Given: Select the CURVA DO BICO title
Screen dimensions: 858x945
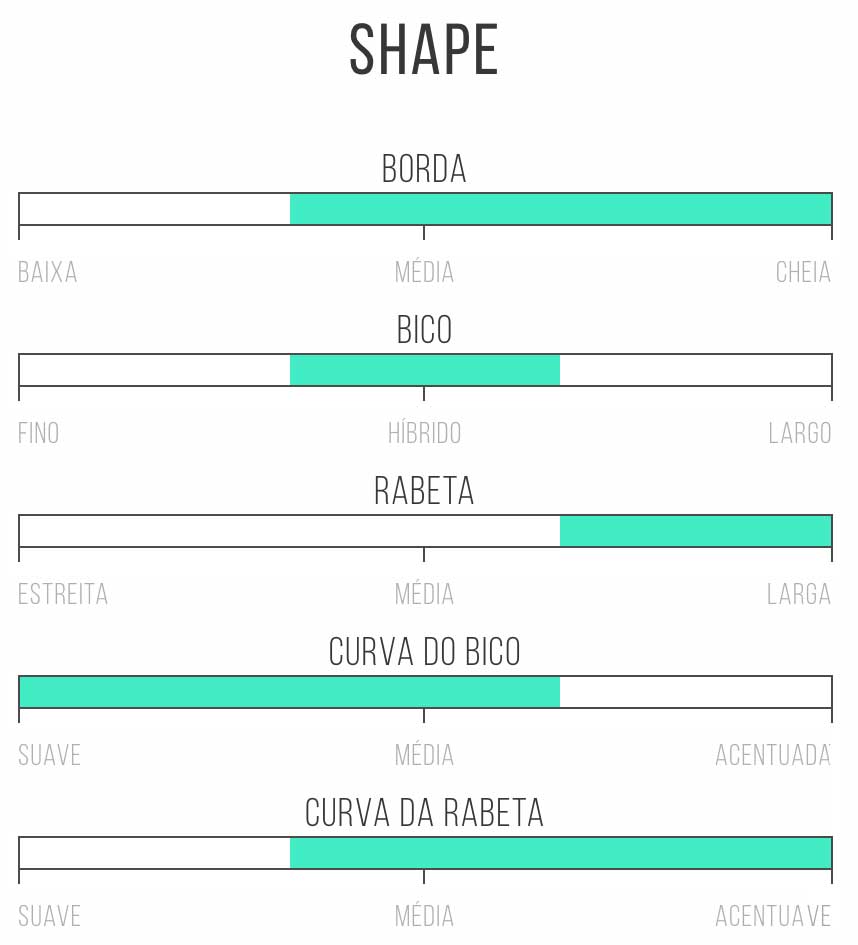Looking at the screenshot, I should tap(424, 651).
